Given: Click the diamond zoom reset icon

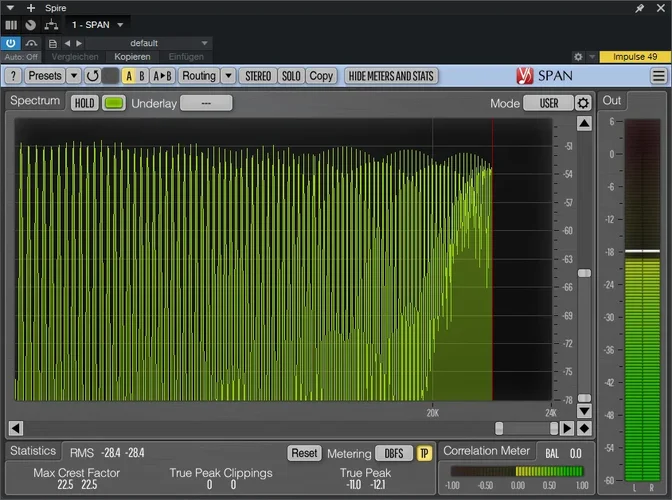Looking at the screenshot, I should (584, 428).
